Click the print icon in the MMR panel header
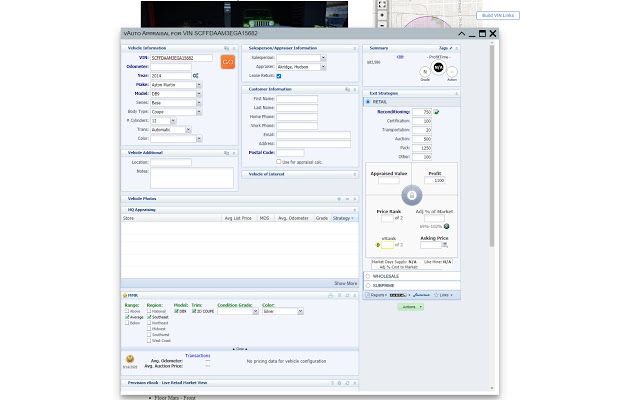The image size is (640, 400). [x=331, y=295]
